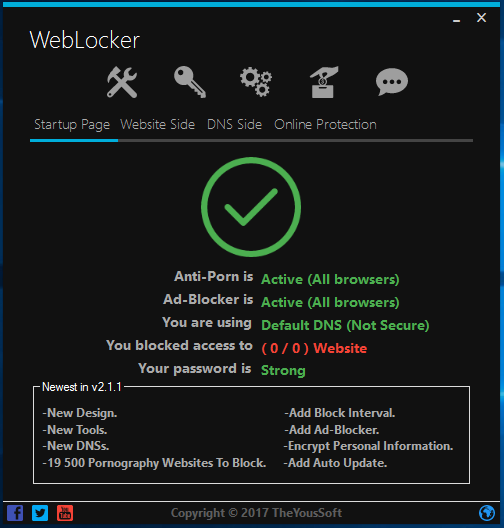Open the hammer and wrench tools icon
Viewport: 504px width, 528px height.
(x=122, y=82)
